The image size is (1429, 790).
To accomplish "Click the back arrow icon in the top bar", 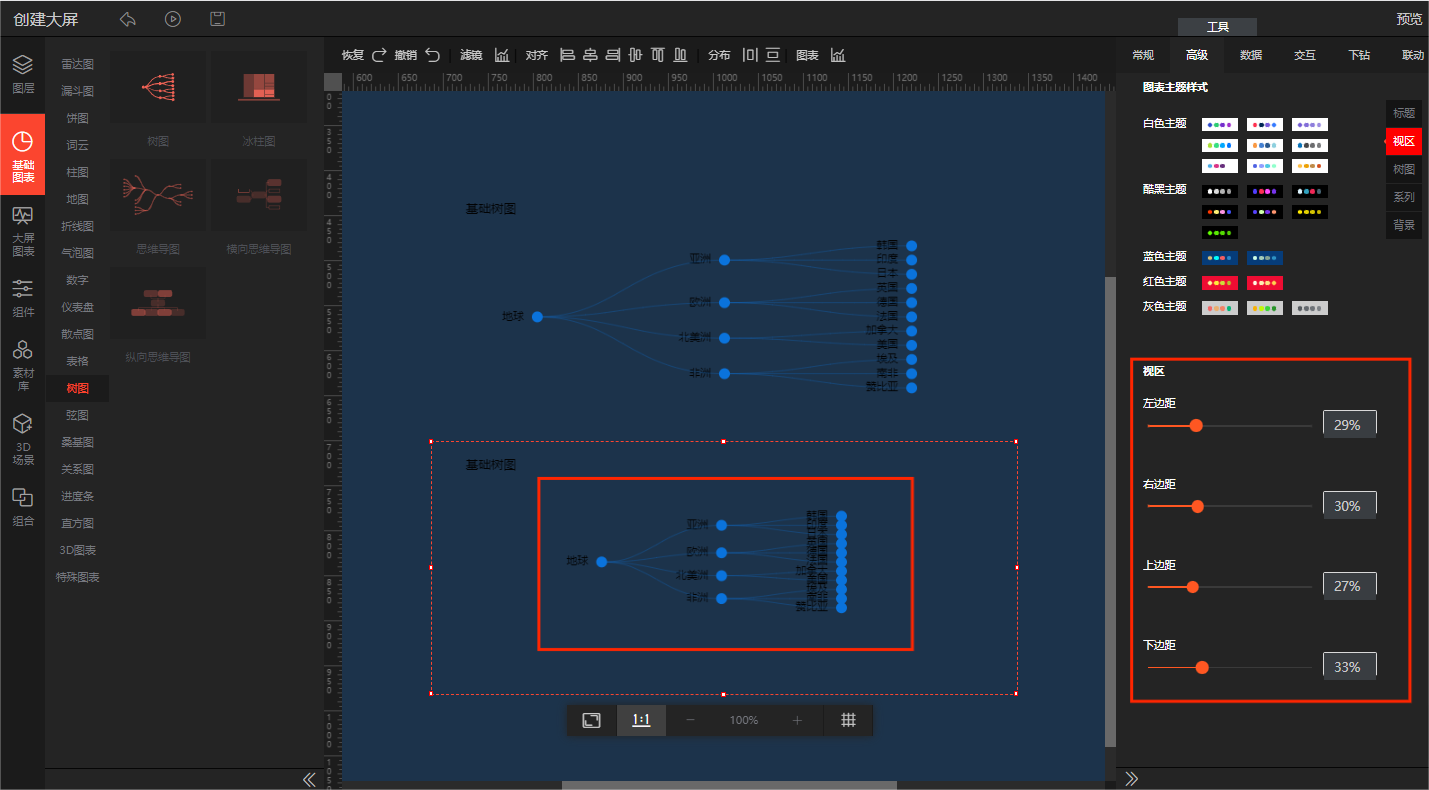I will (x=128, y=19).
